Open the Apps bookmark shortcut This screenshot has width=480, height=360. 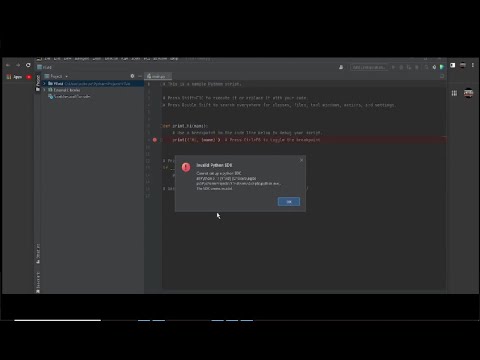coord(14,77)
